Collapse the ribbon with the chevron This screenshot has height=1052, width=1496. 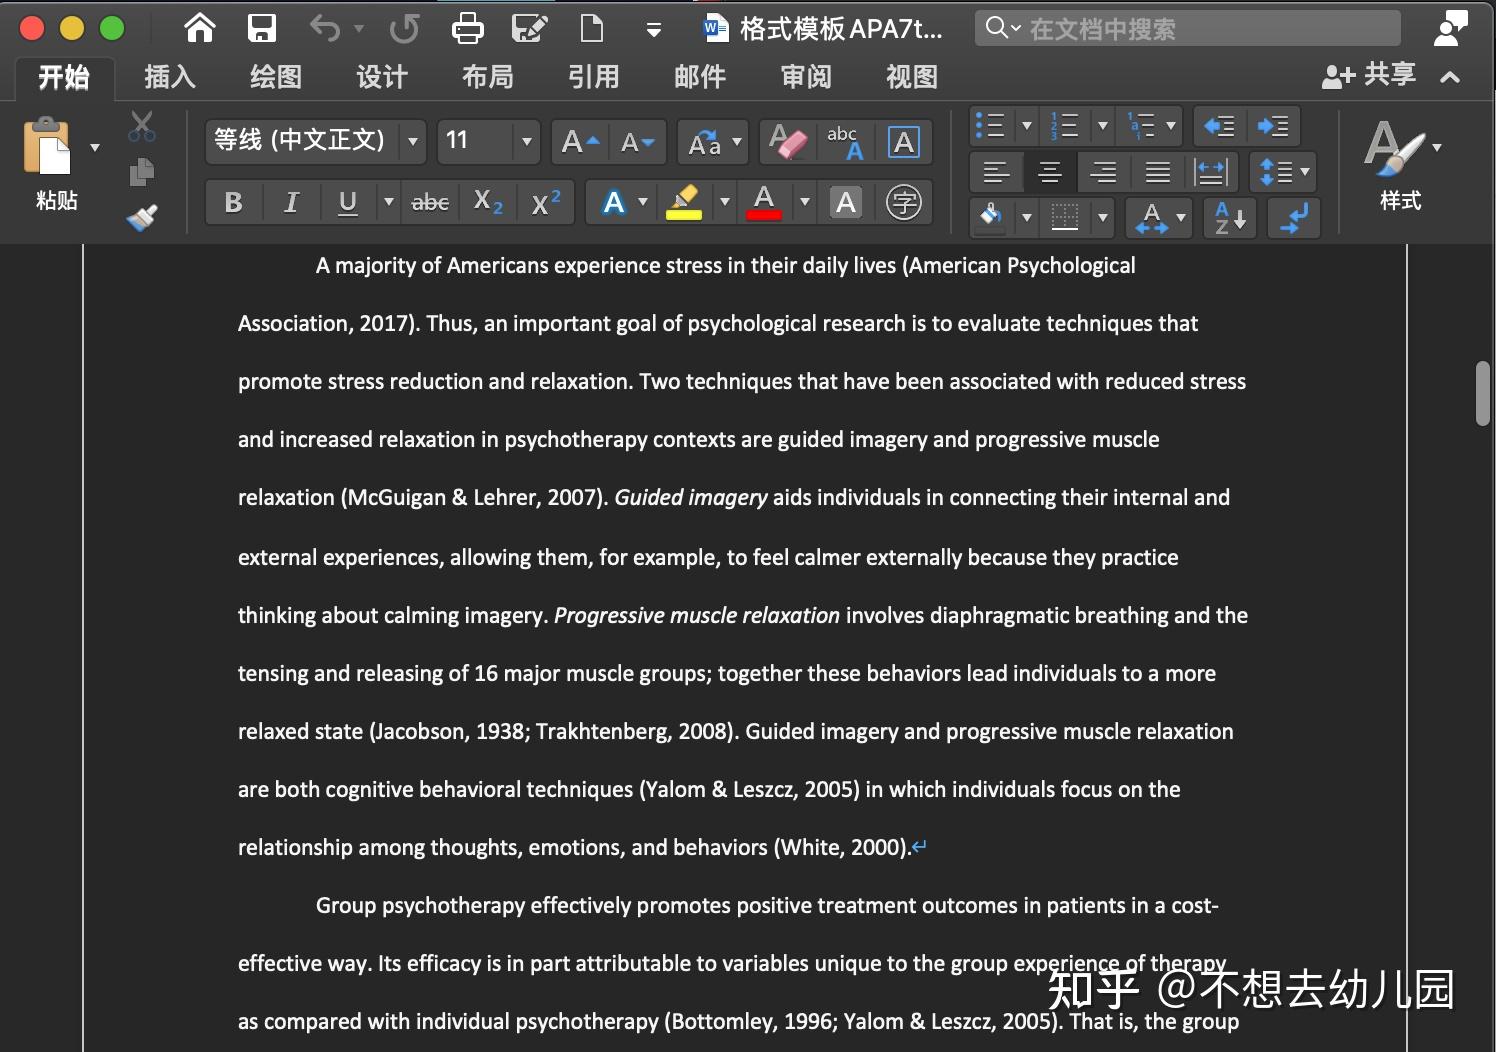tap(1450, 77)
